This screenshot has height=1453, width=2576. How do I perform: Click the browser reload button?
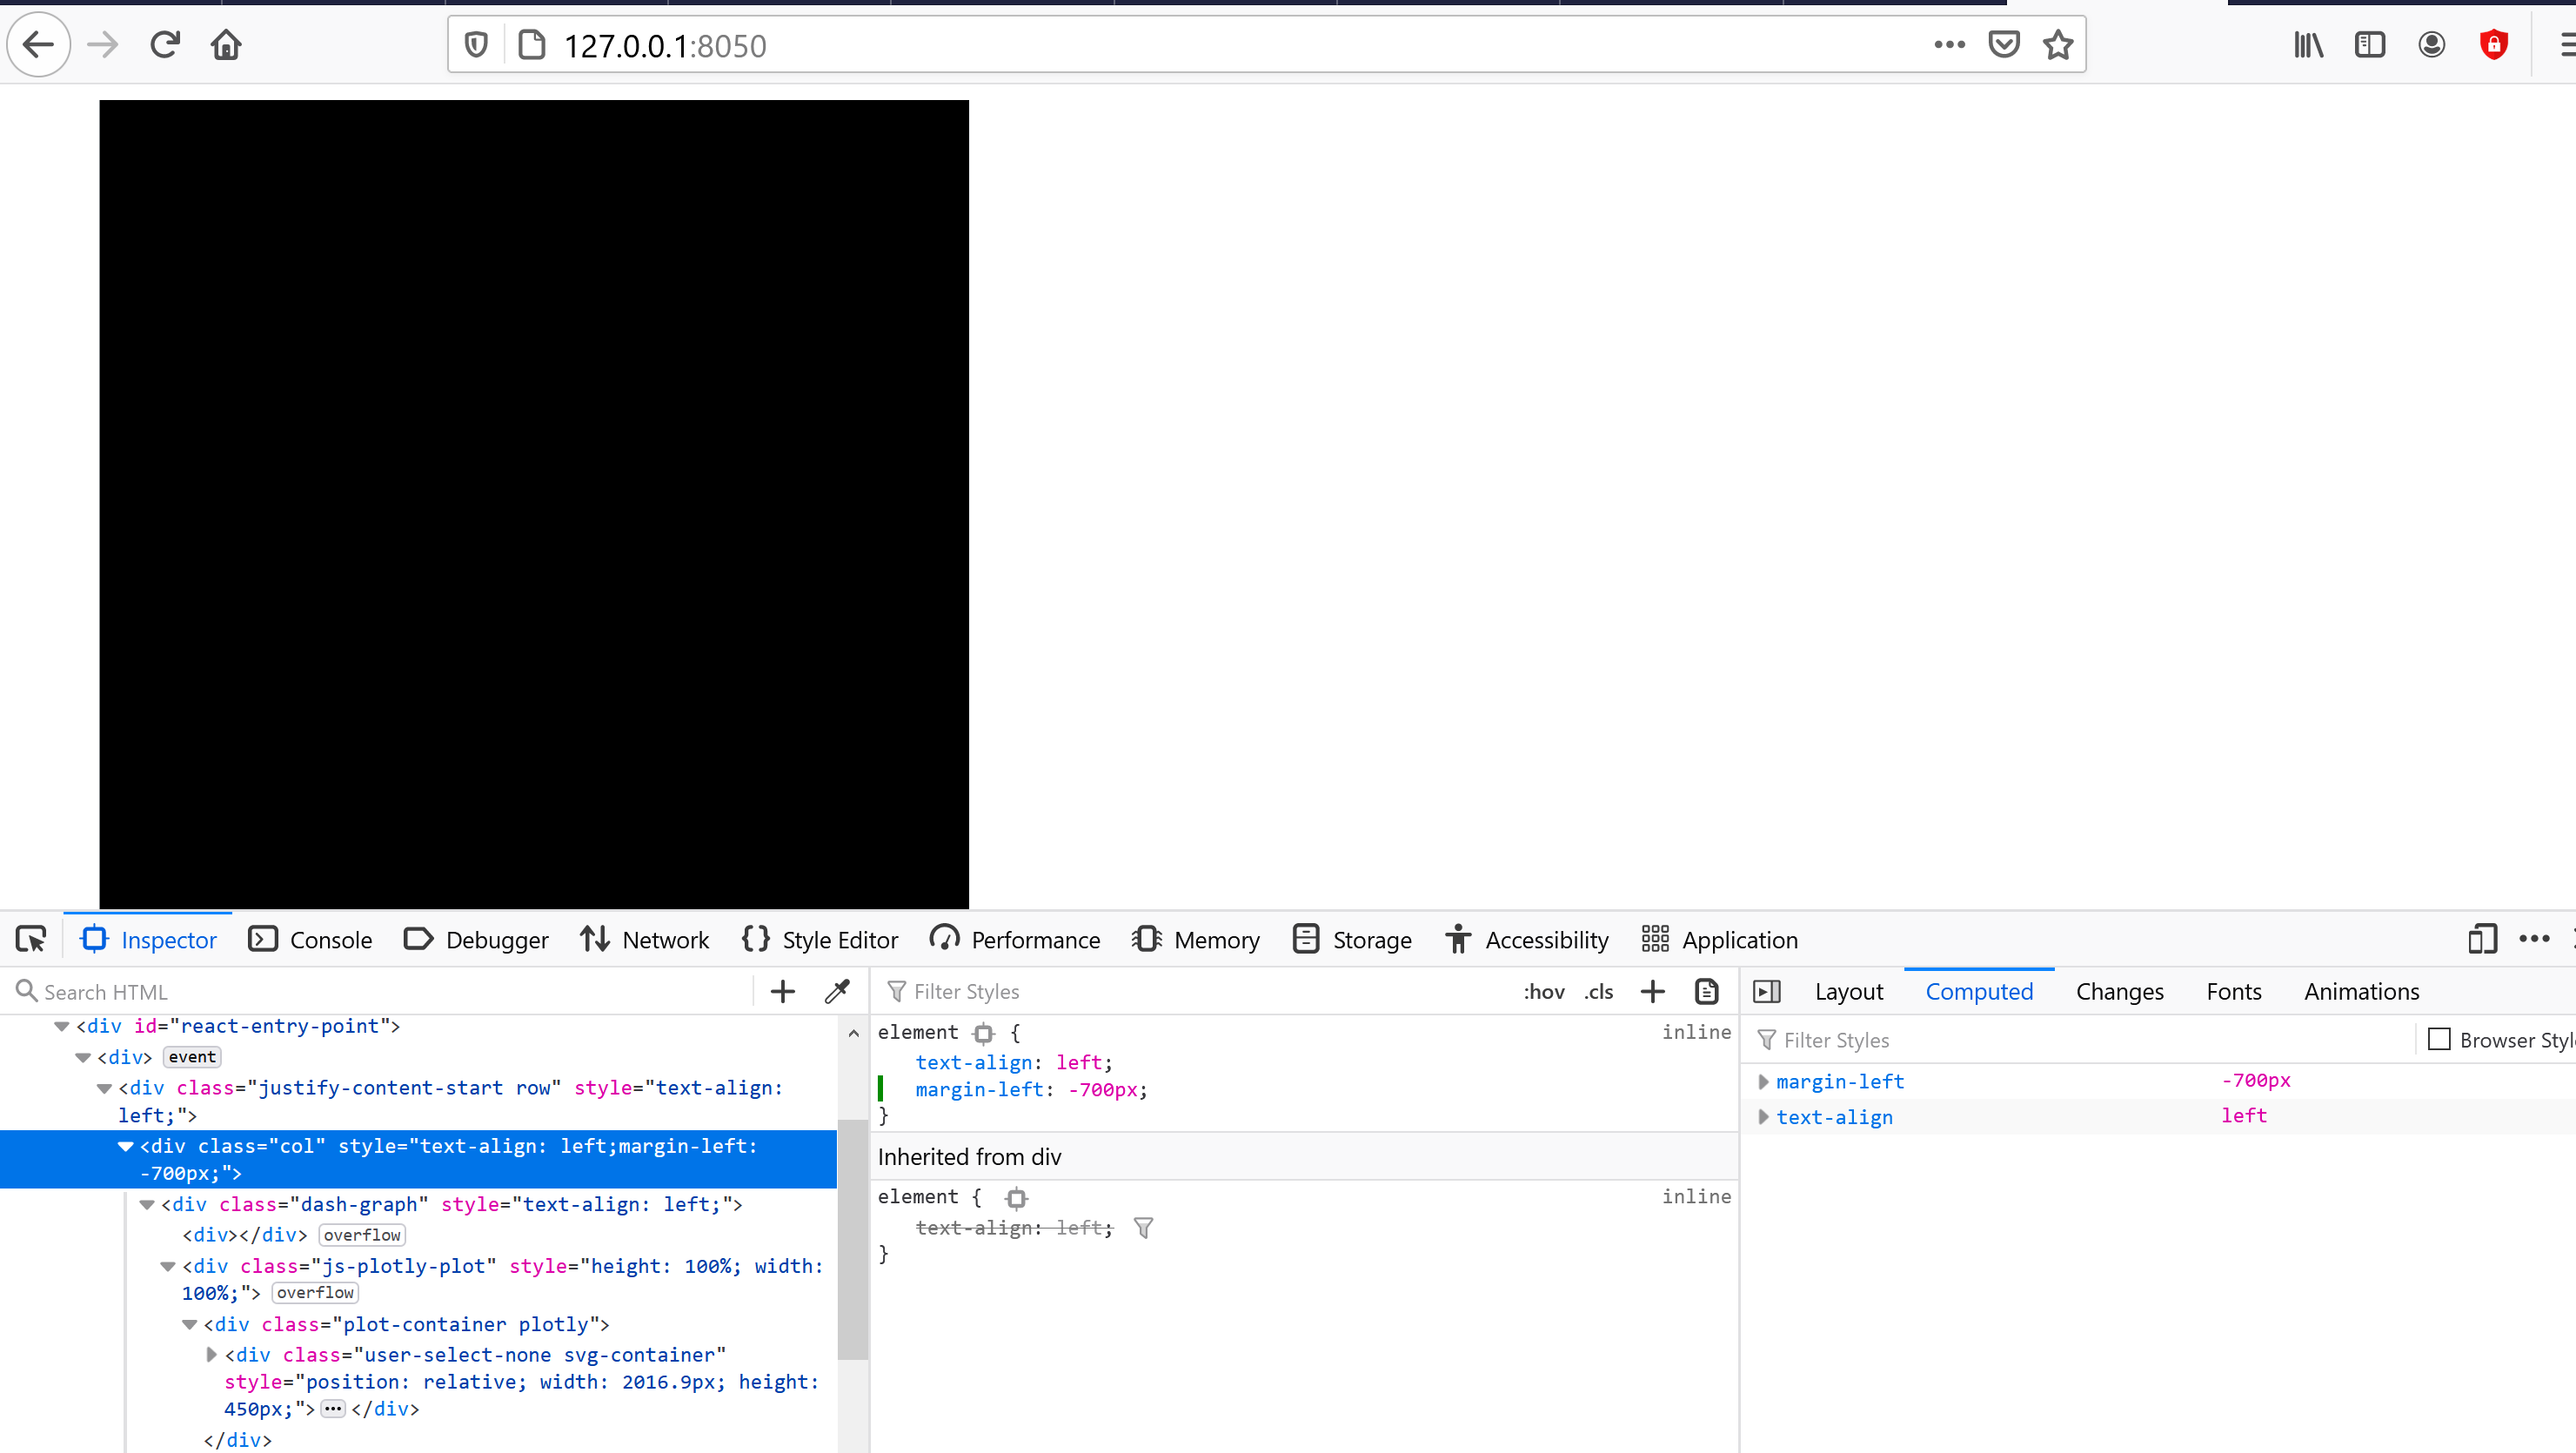165,45
